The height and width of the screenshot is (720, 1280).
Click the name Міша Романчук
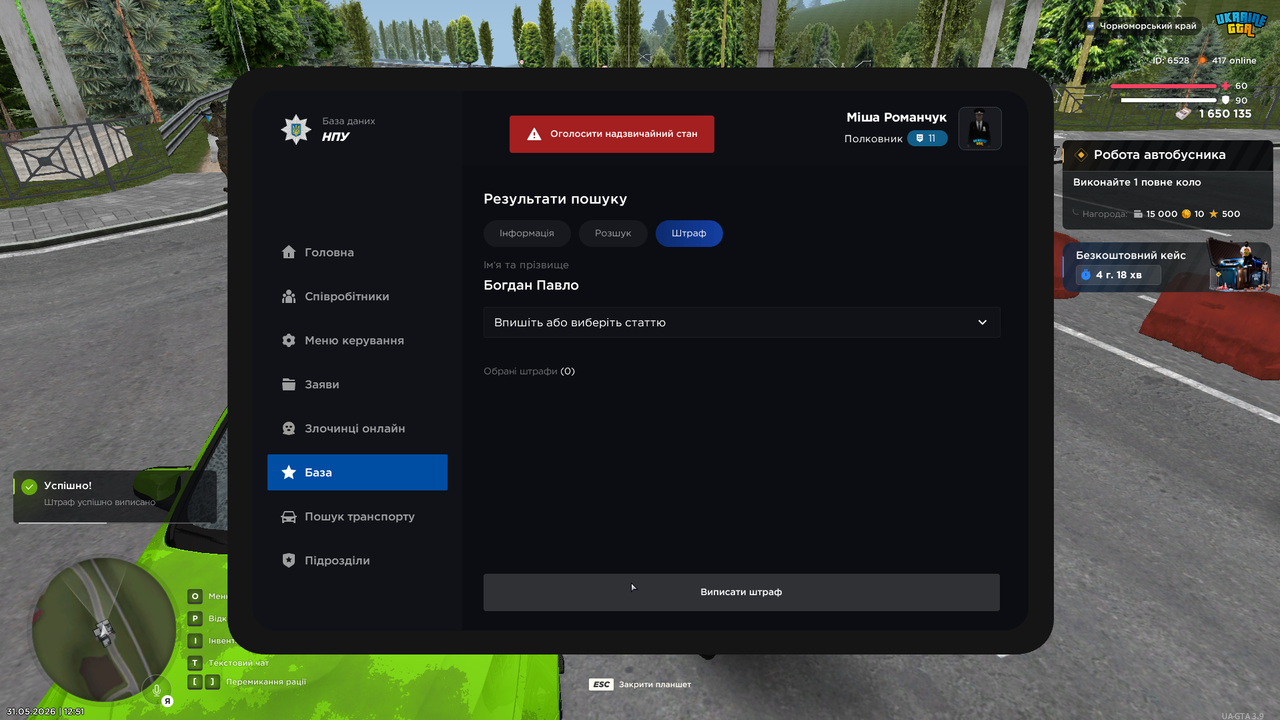click(x=896, y=117)
